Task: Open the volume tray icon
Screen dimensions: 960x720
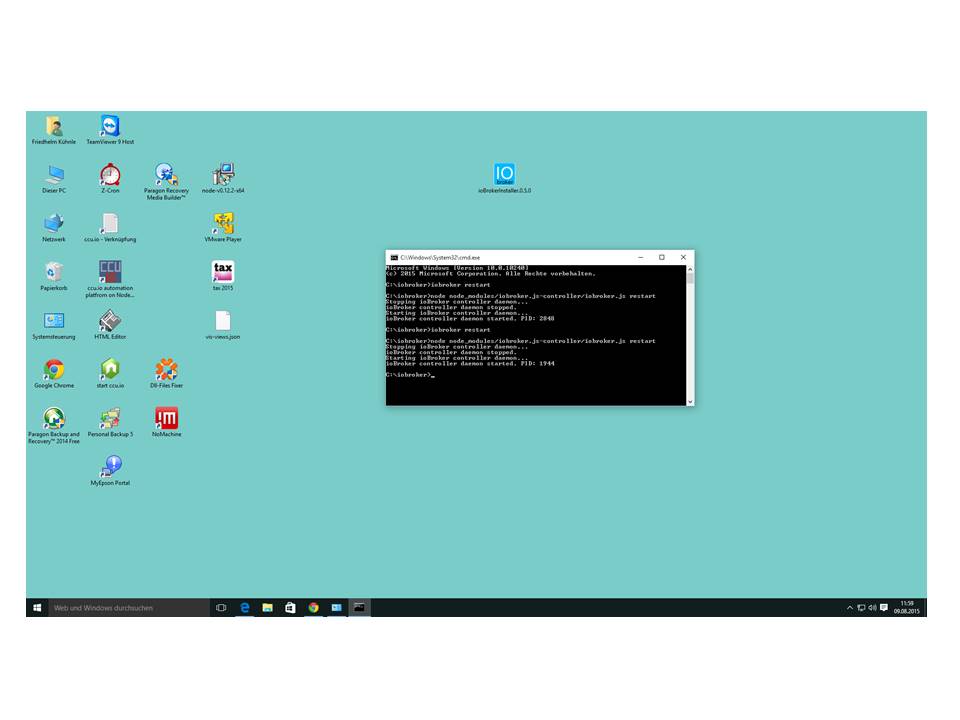Action: click(x=872, y=608)
